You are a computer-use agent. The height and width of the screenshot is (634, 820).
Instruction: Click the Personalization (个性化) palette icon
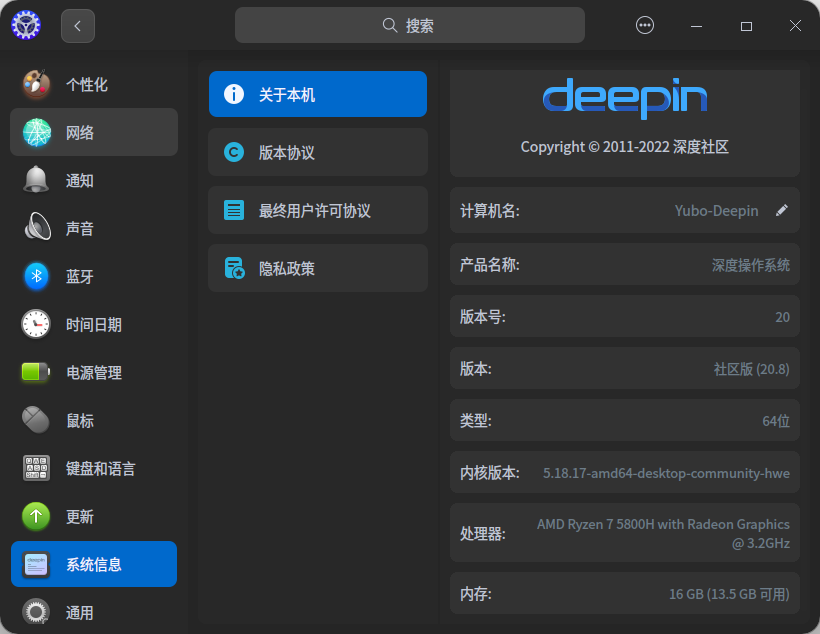tap(37, 85)
